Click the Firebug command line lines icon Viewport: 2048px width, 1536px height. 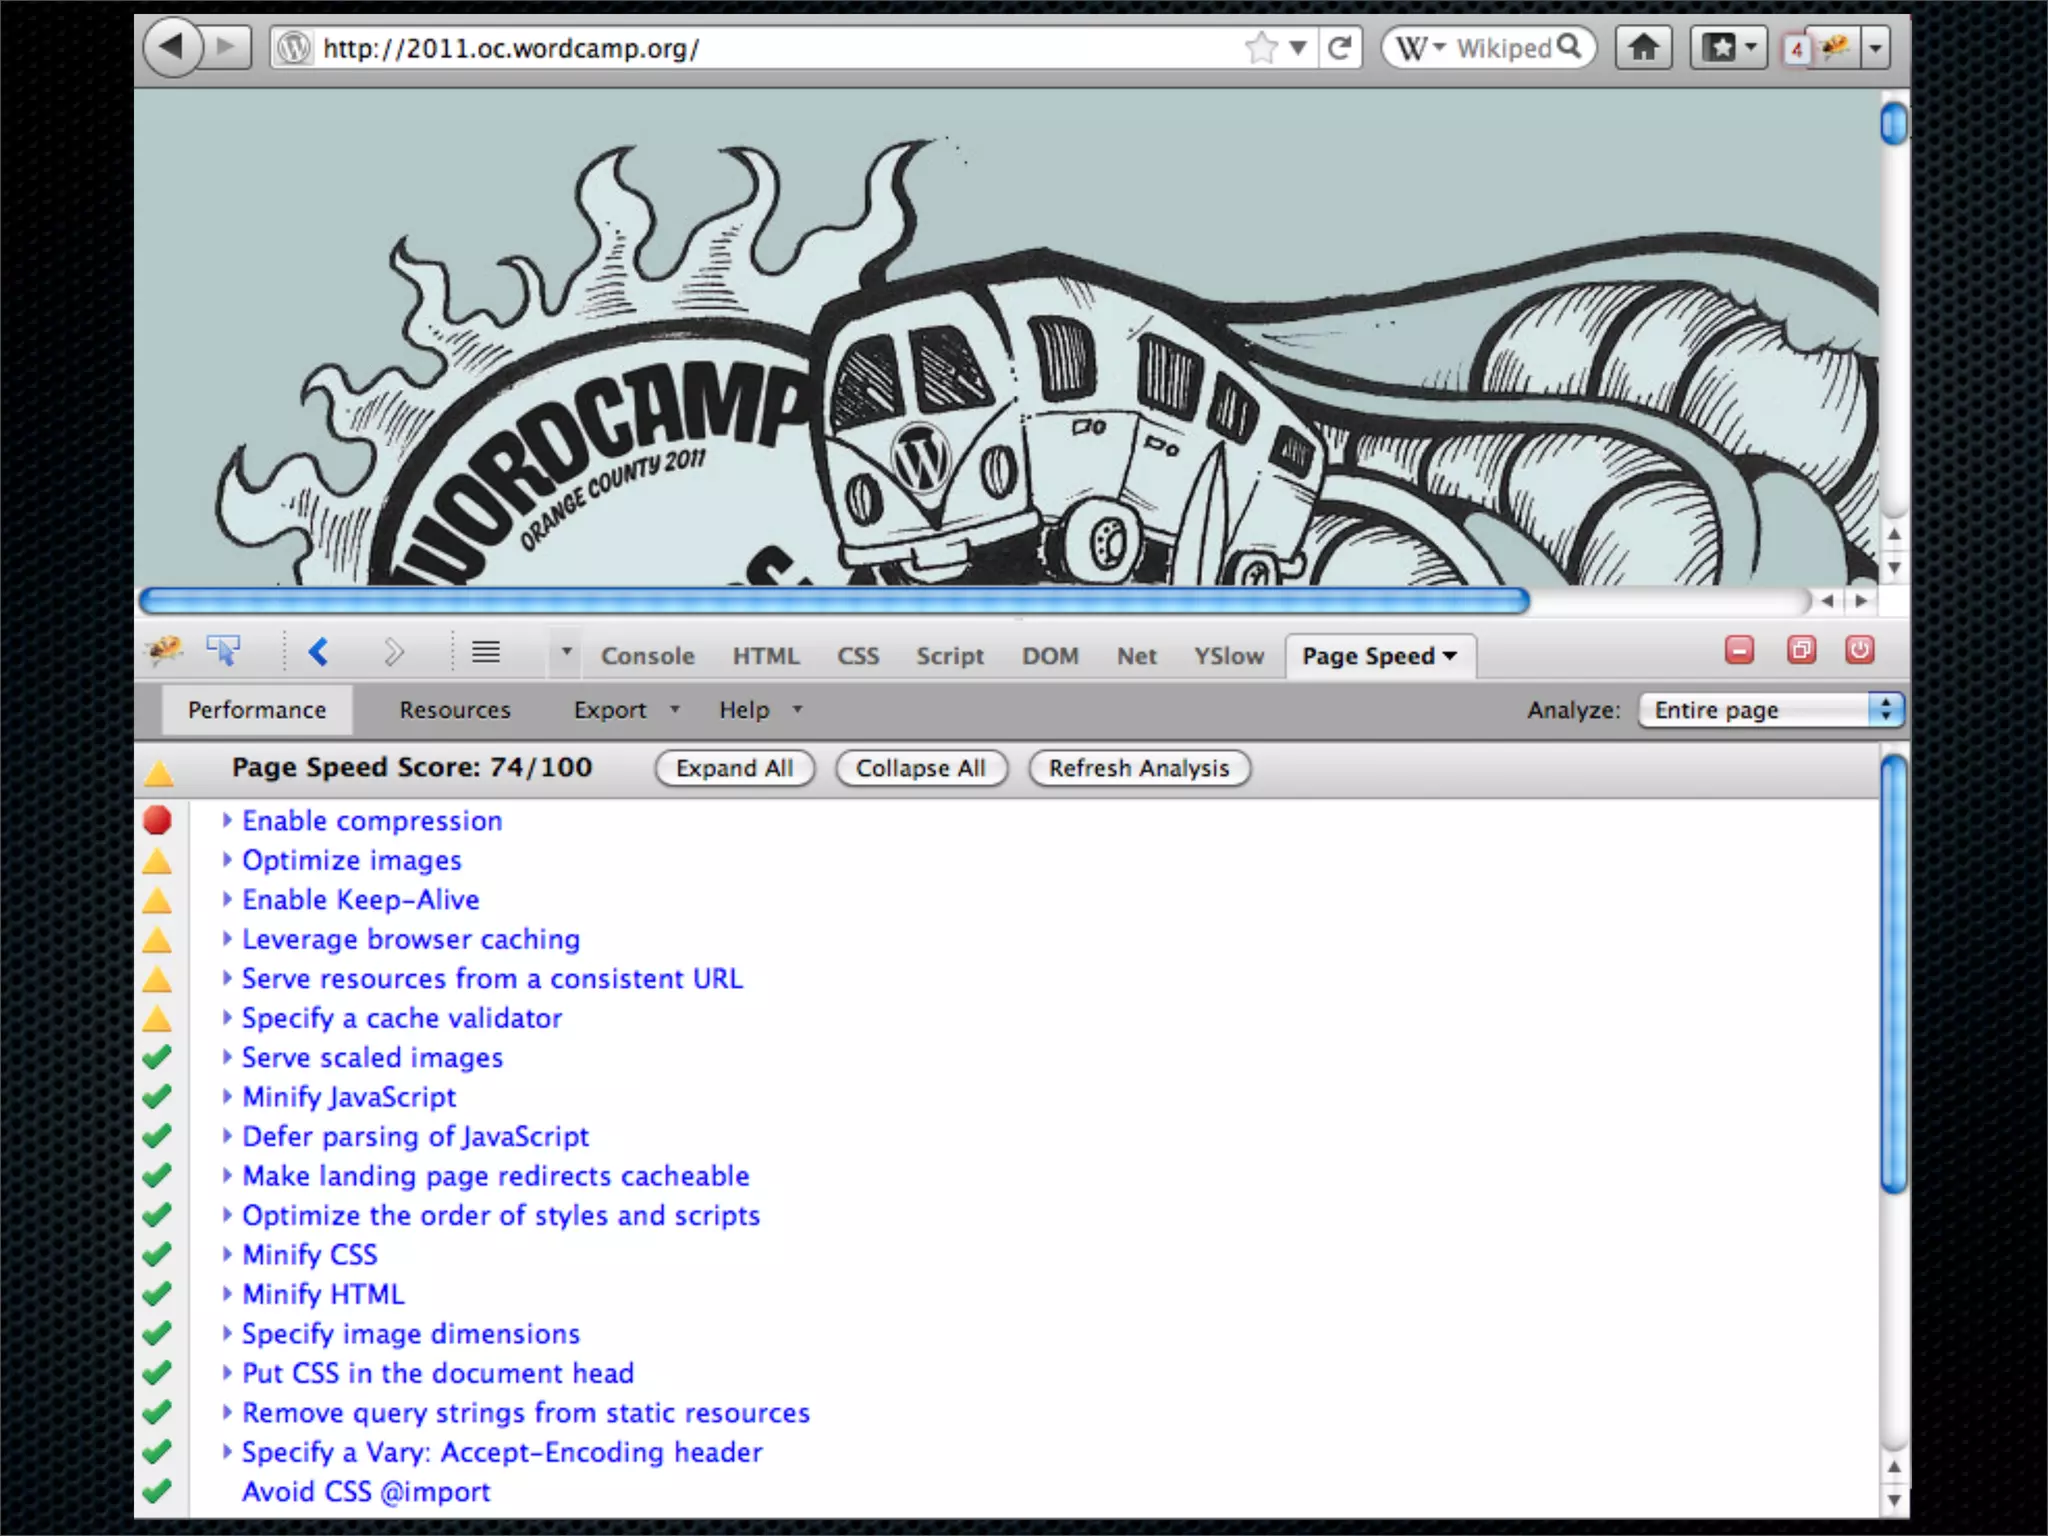tap(486, 652)
